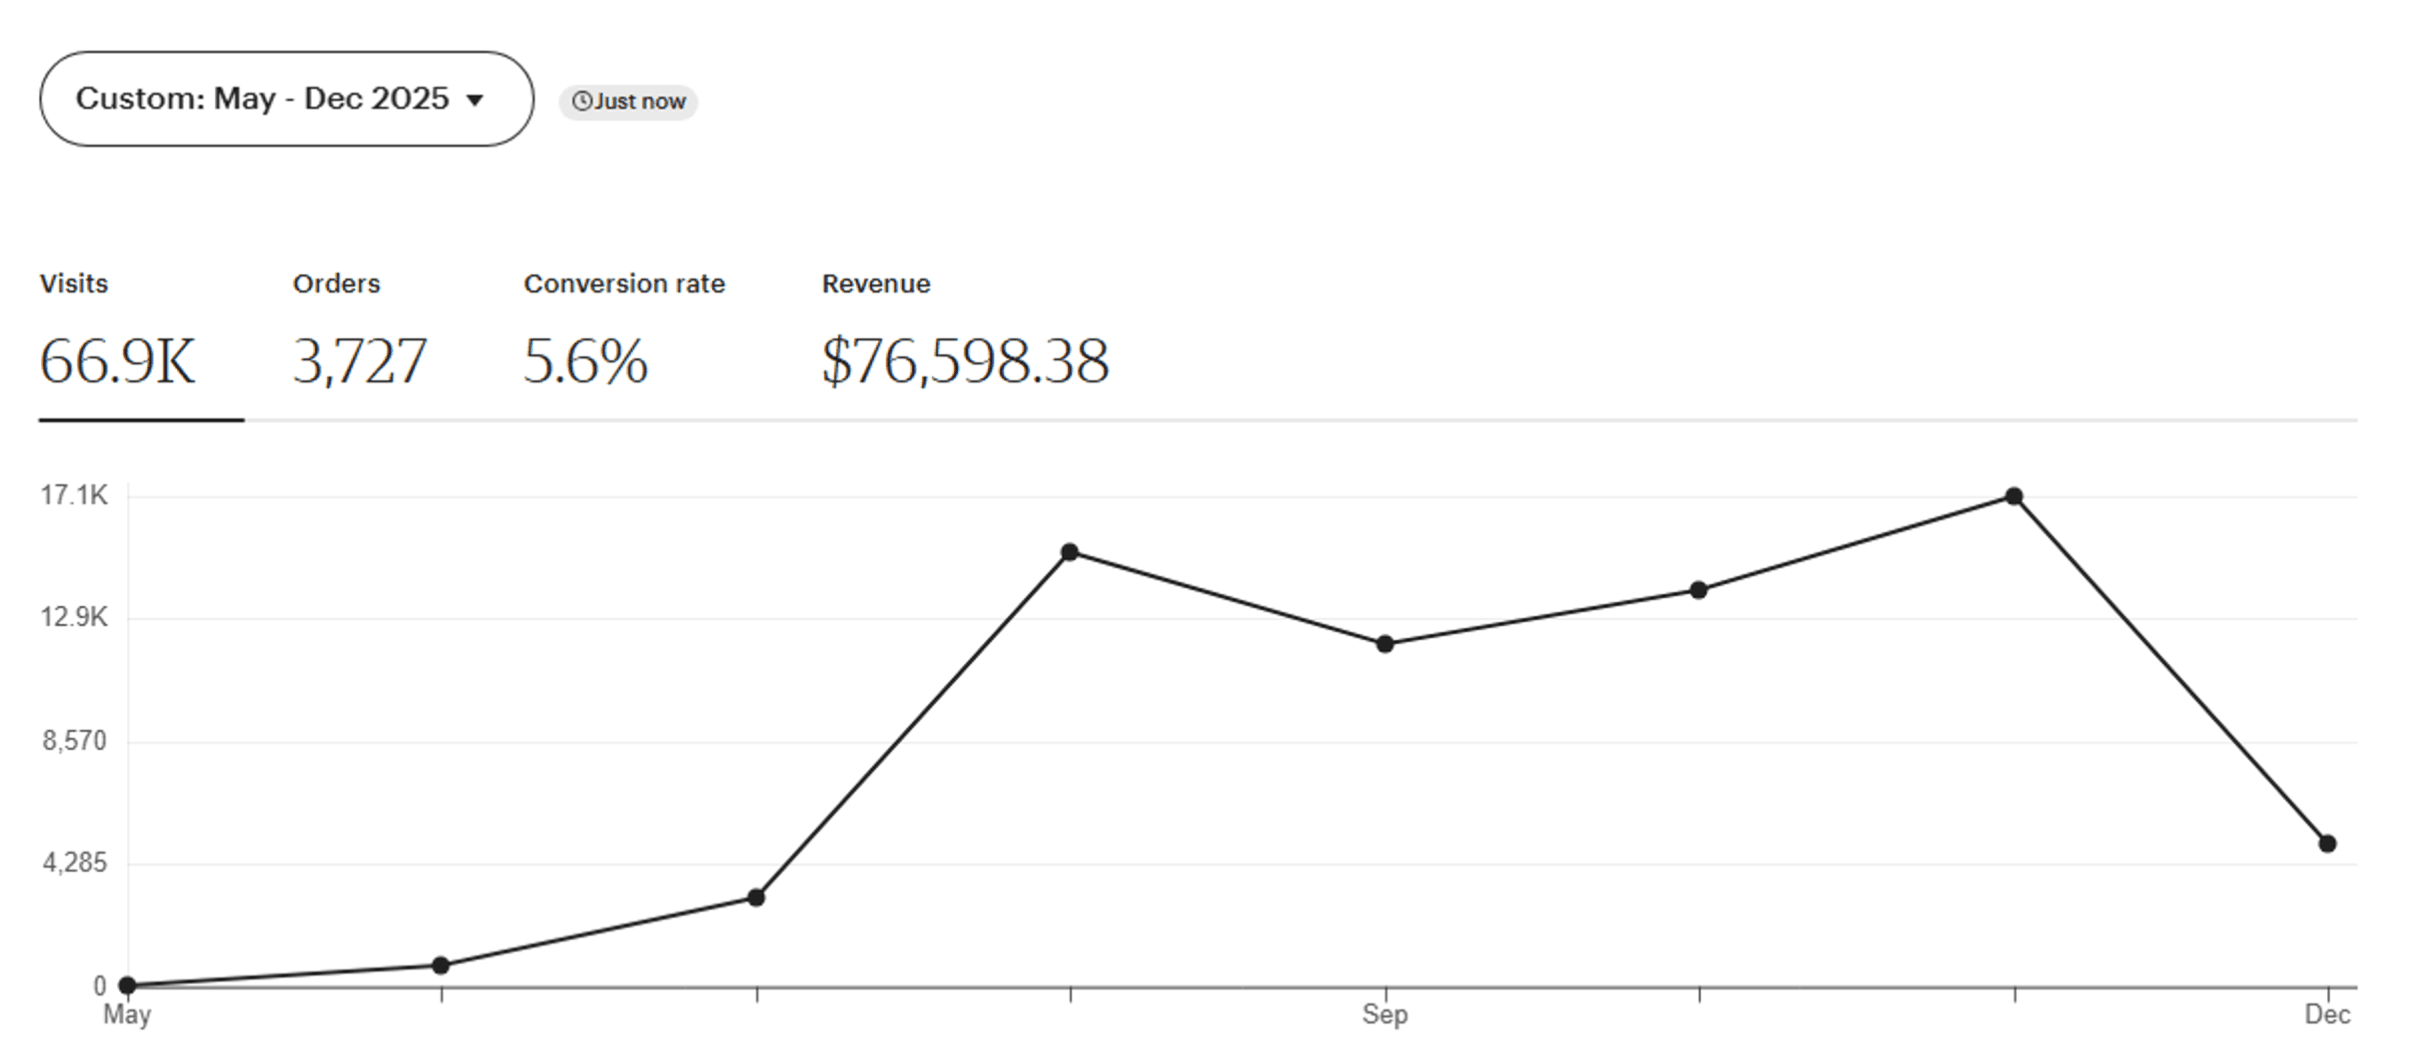Click the 3,727 orders value

coord(361,362)
